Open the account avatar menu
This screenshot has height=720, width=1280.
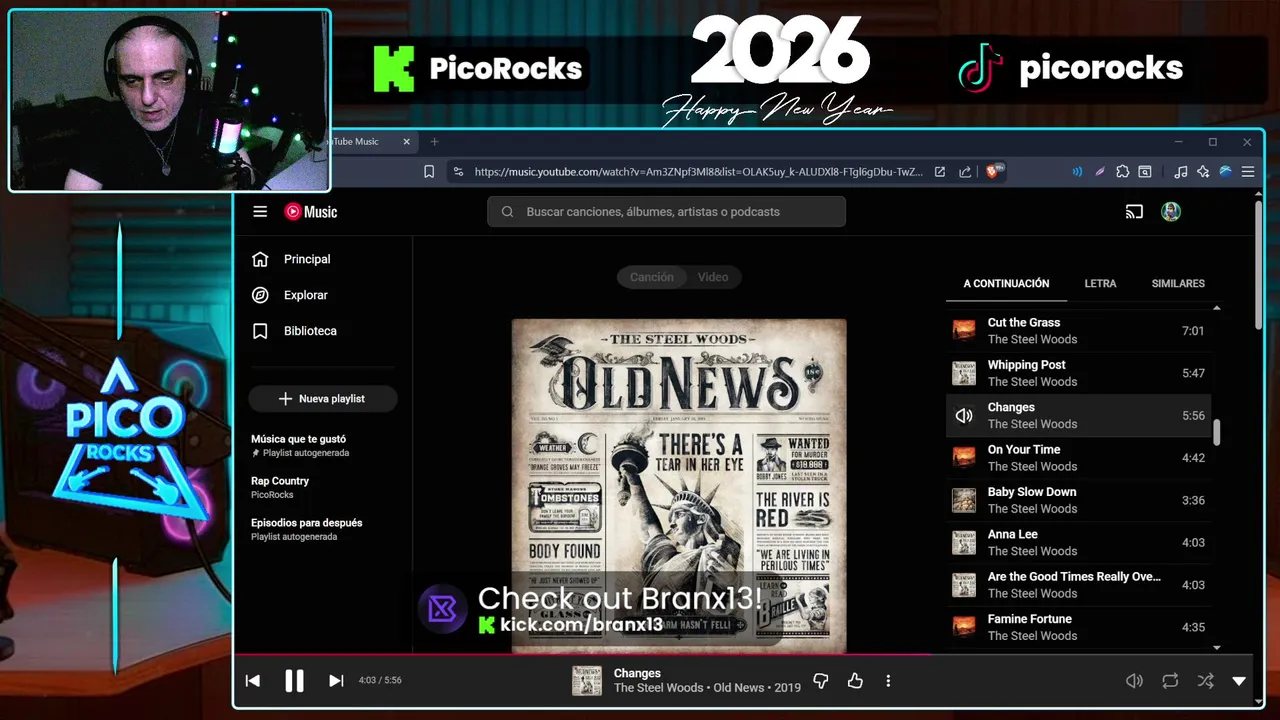coord(1171,212)
